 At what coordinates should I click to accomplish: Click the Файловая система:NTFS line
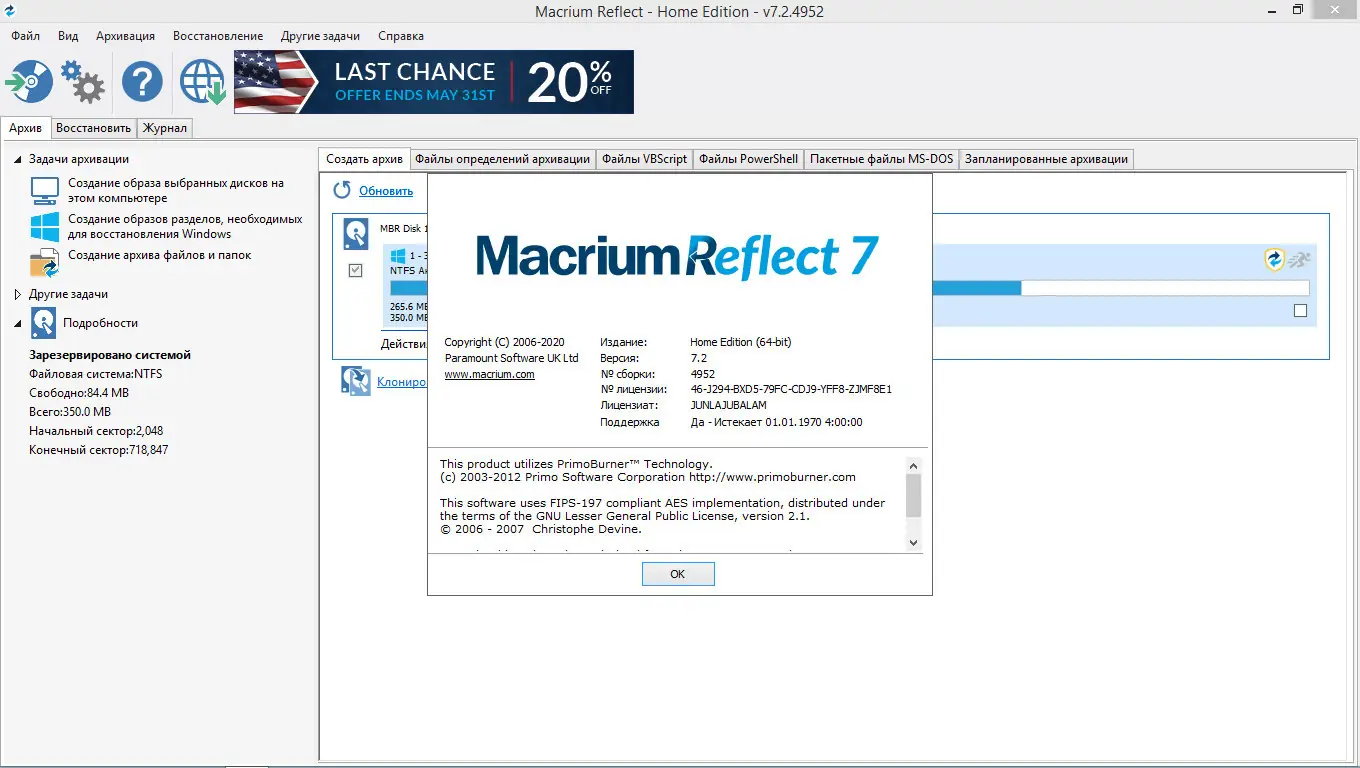pyautogui.click(x=95, y=374)
